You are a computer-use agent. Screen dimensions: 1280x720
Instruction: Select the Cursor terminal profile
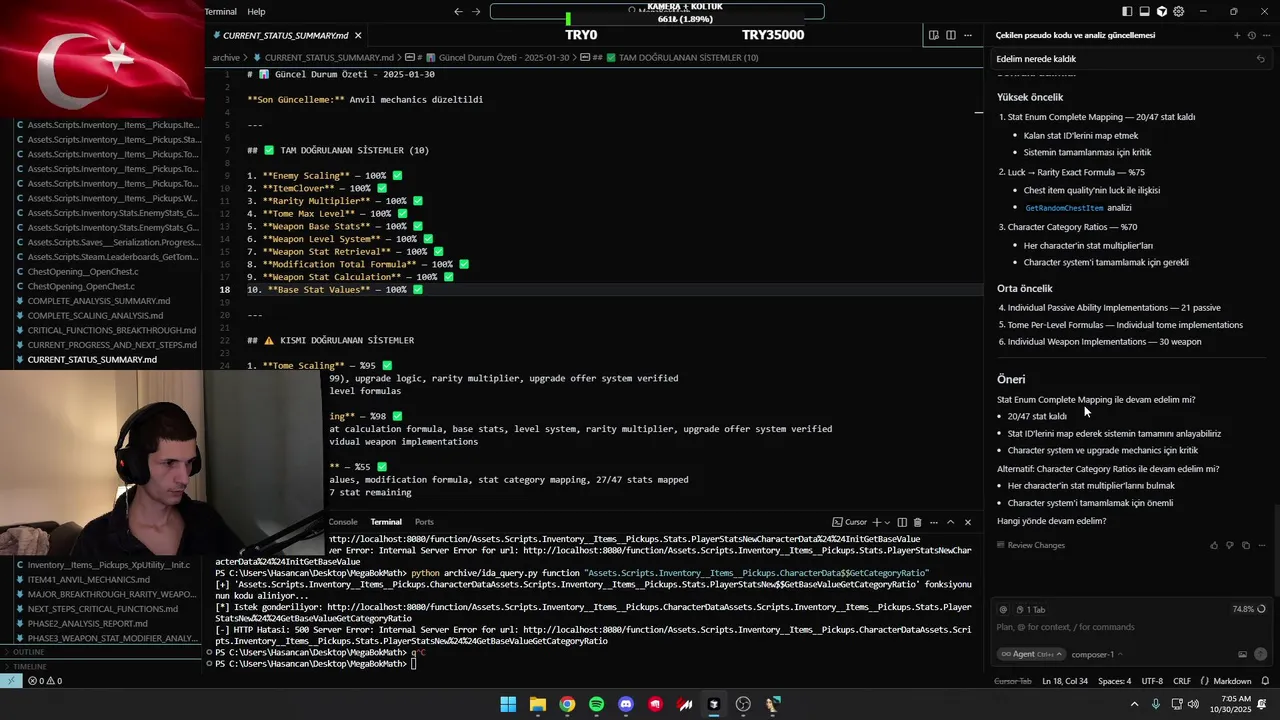[849, 522]
